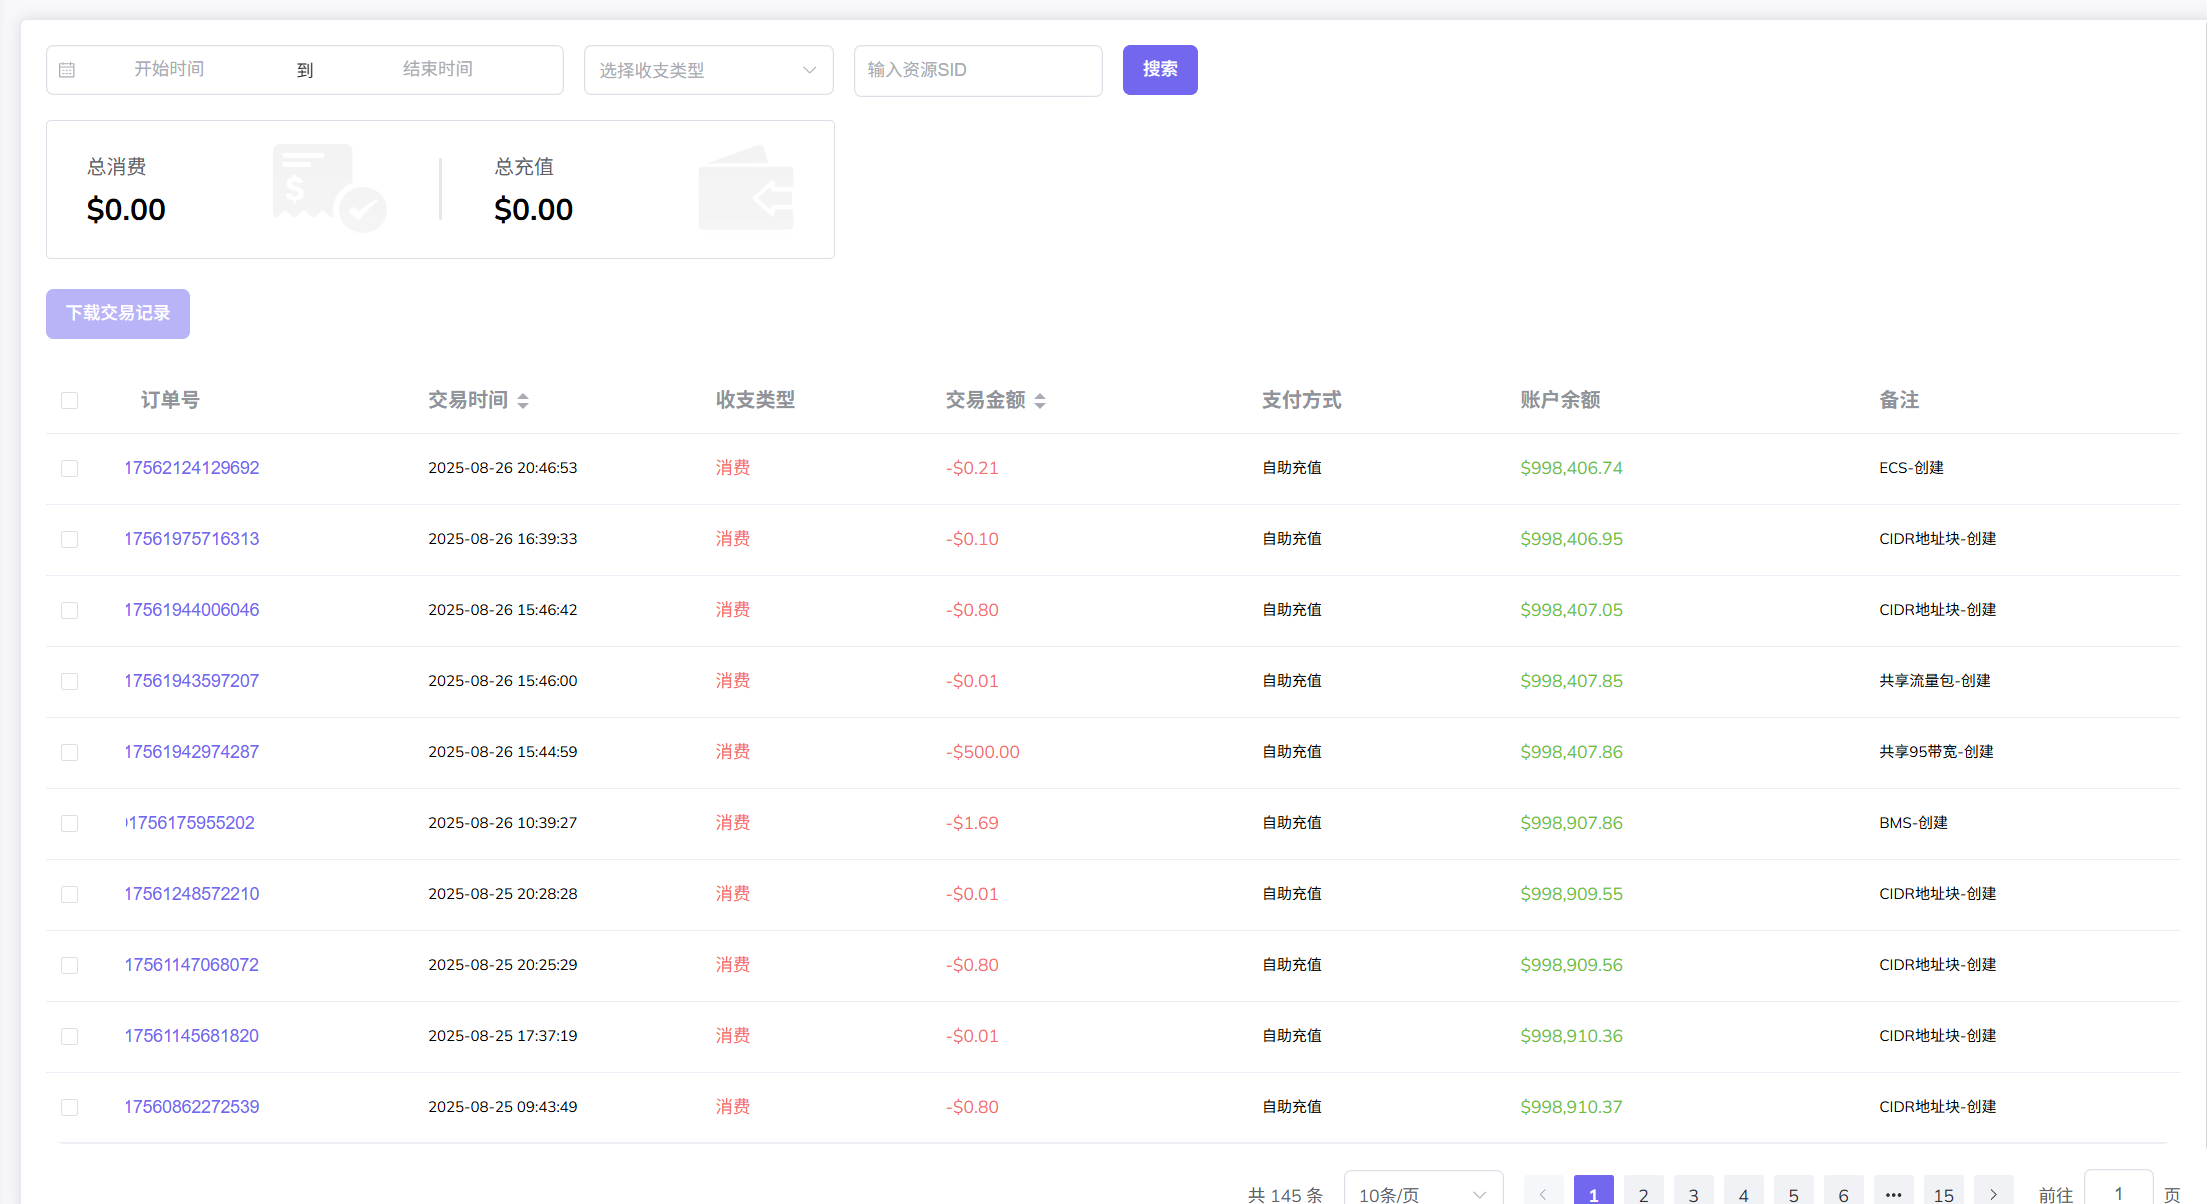Click the calendar icon in date range
2207x1204 pixels.
pyautogui.click(x=67, y=70)
